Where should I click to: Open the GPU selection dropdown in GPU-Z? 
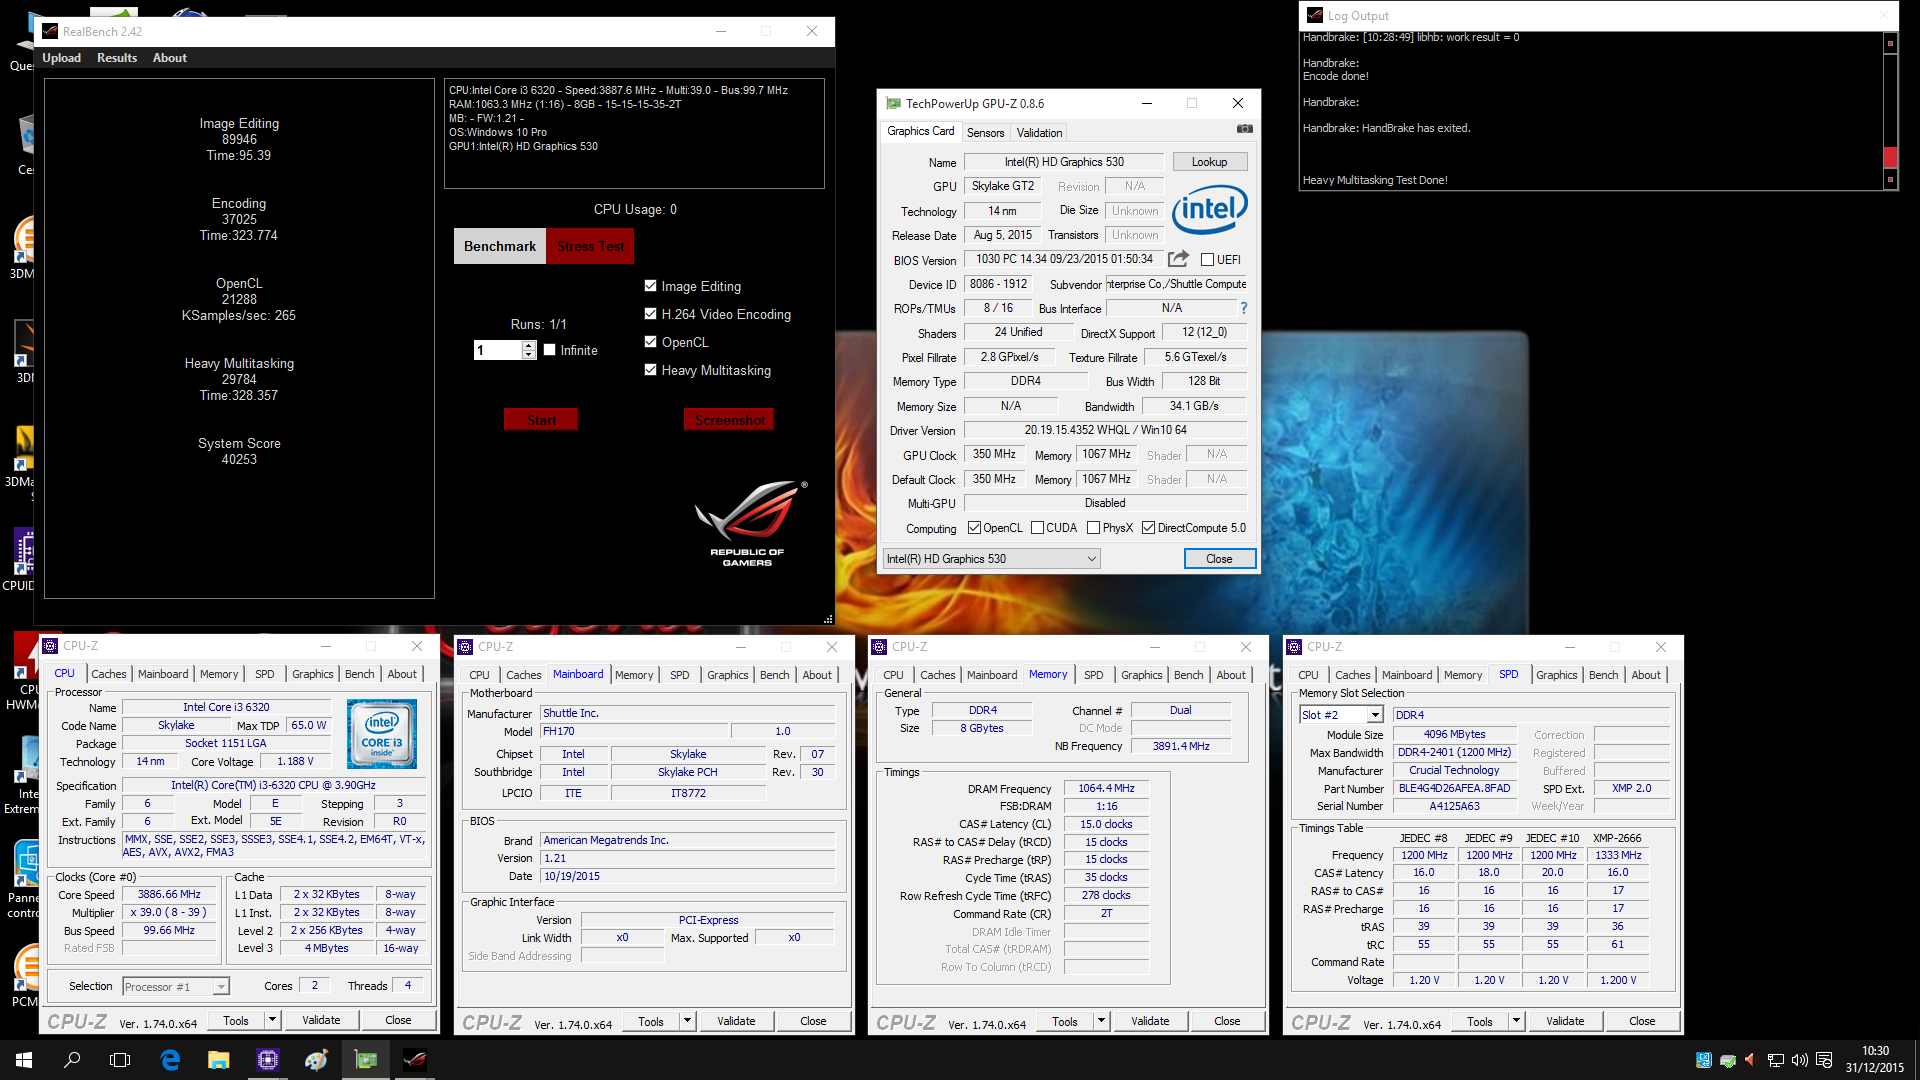pos(991,559)
